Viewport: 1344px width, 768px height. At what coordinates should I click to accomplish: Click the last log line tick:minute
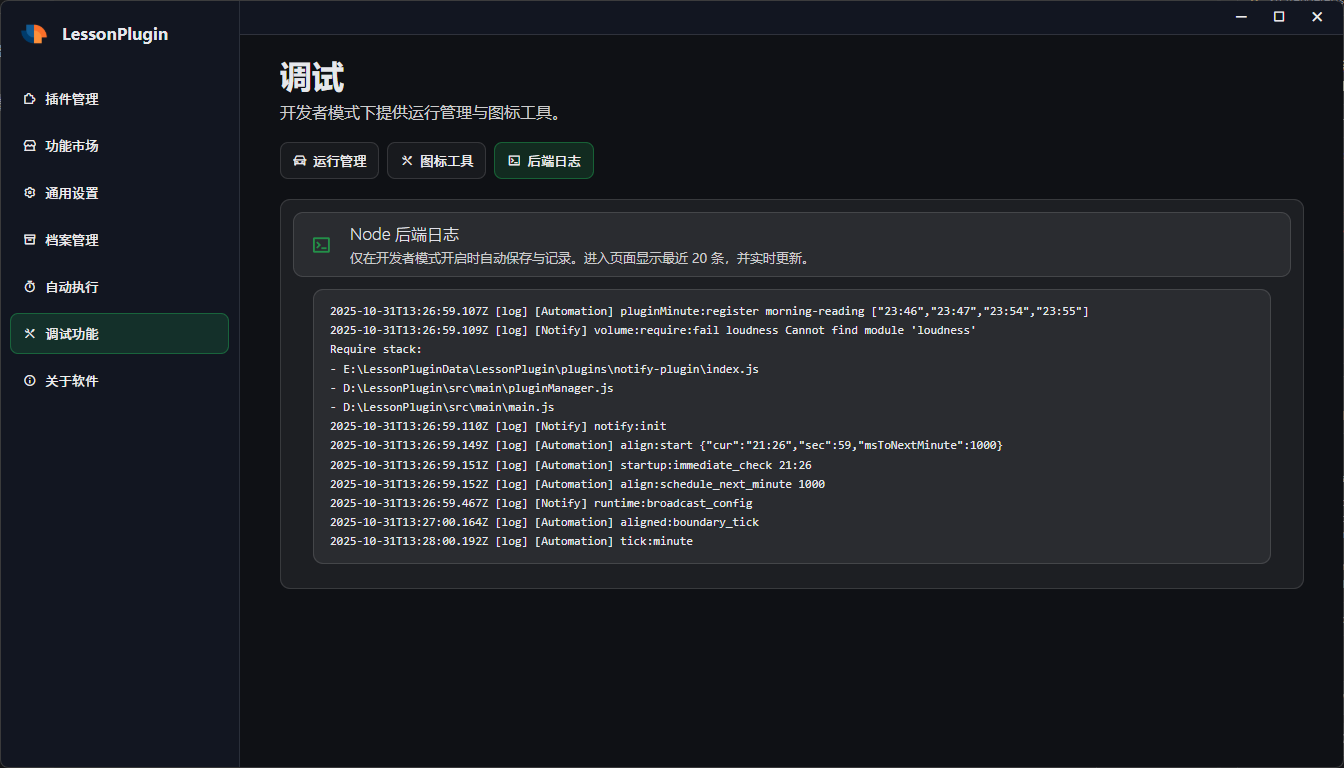[x=511, y=541]
